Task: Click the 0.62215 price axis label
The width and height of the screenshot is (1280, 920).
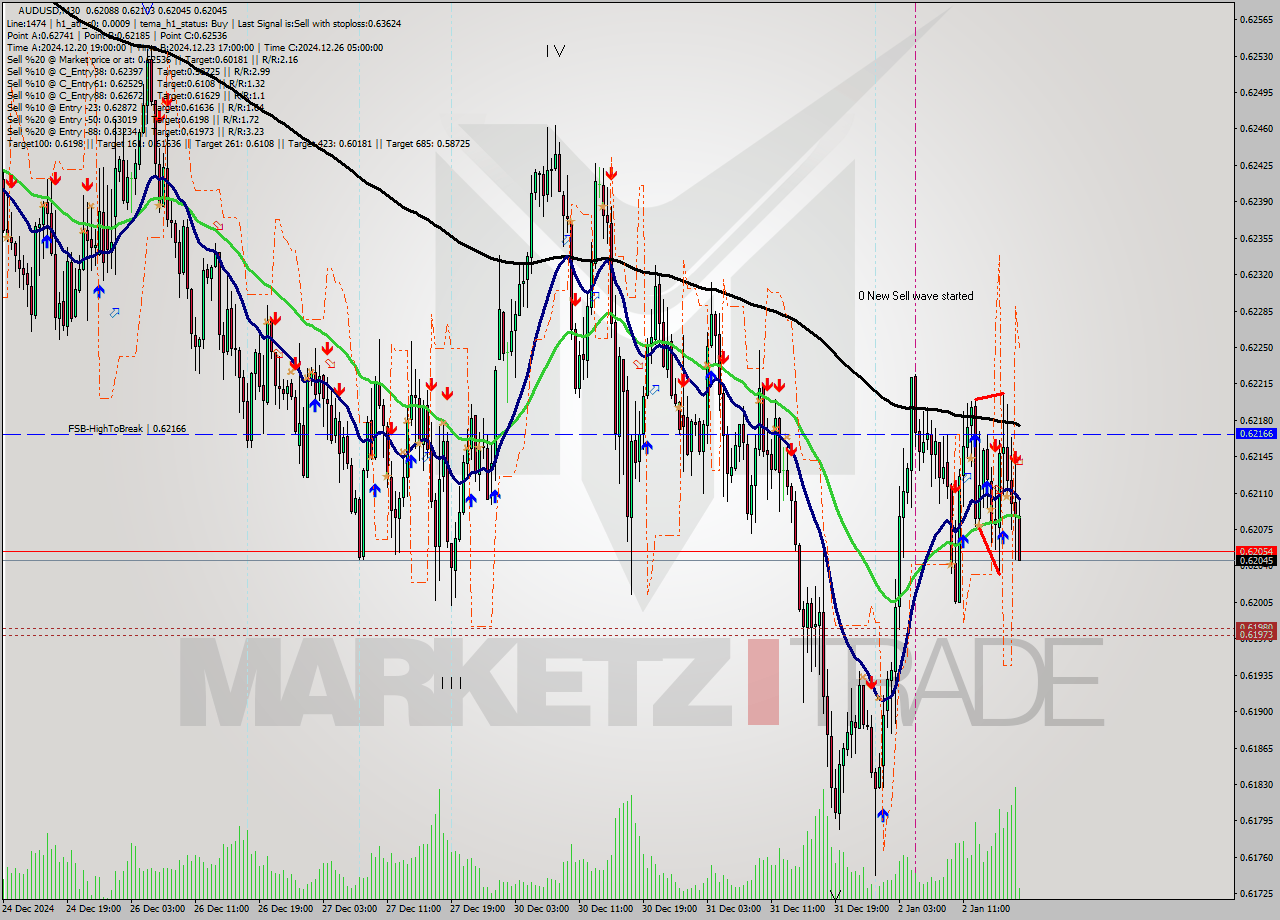Action: click(x=1257, y=383)
